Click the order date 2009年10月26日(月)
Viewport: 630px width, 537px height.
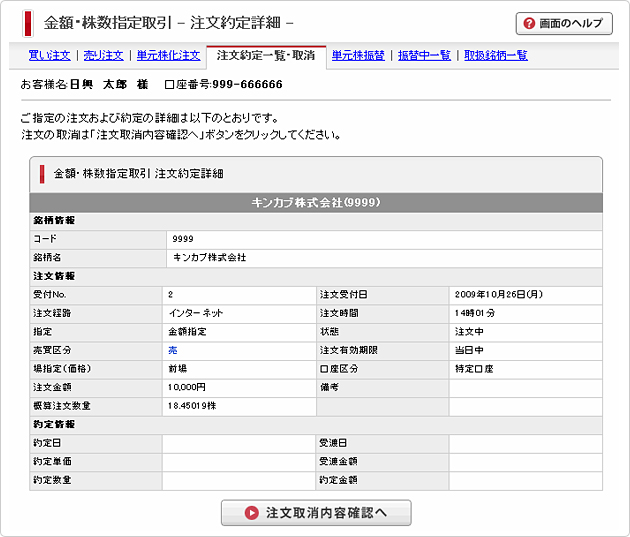tap(498, 294)
